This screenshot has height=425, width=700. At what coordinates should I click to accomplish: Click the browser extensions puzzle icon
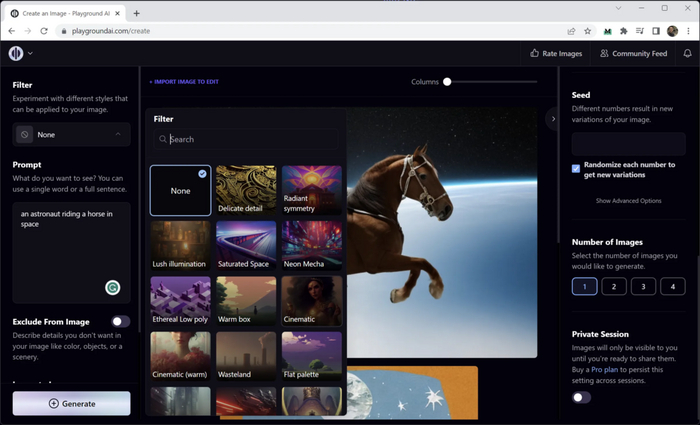pyautogui.click(x=624, y=31)
